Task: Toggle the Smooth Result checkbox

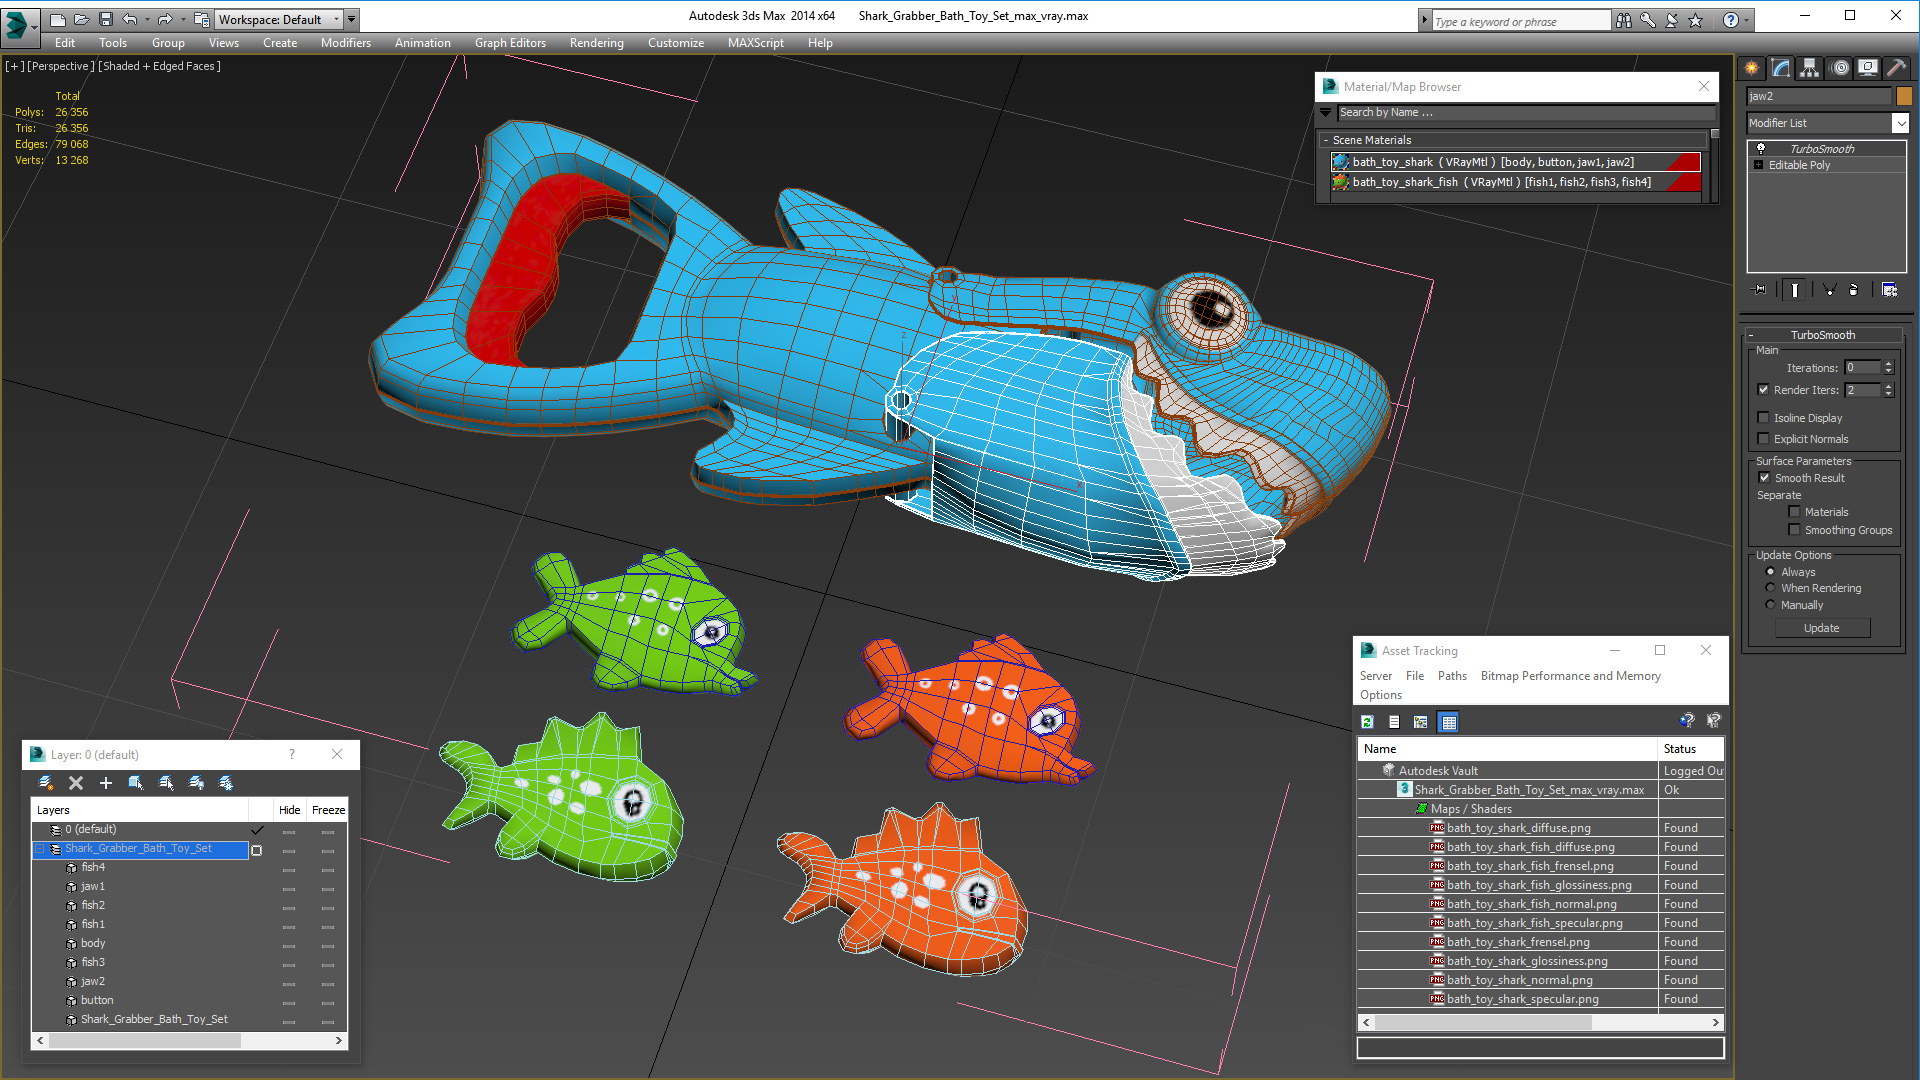Action: (x=1765, y=478)
